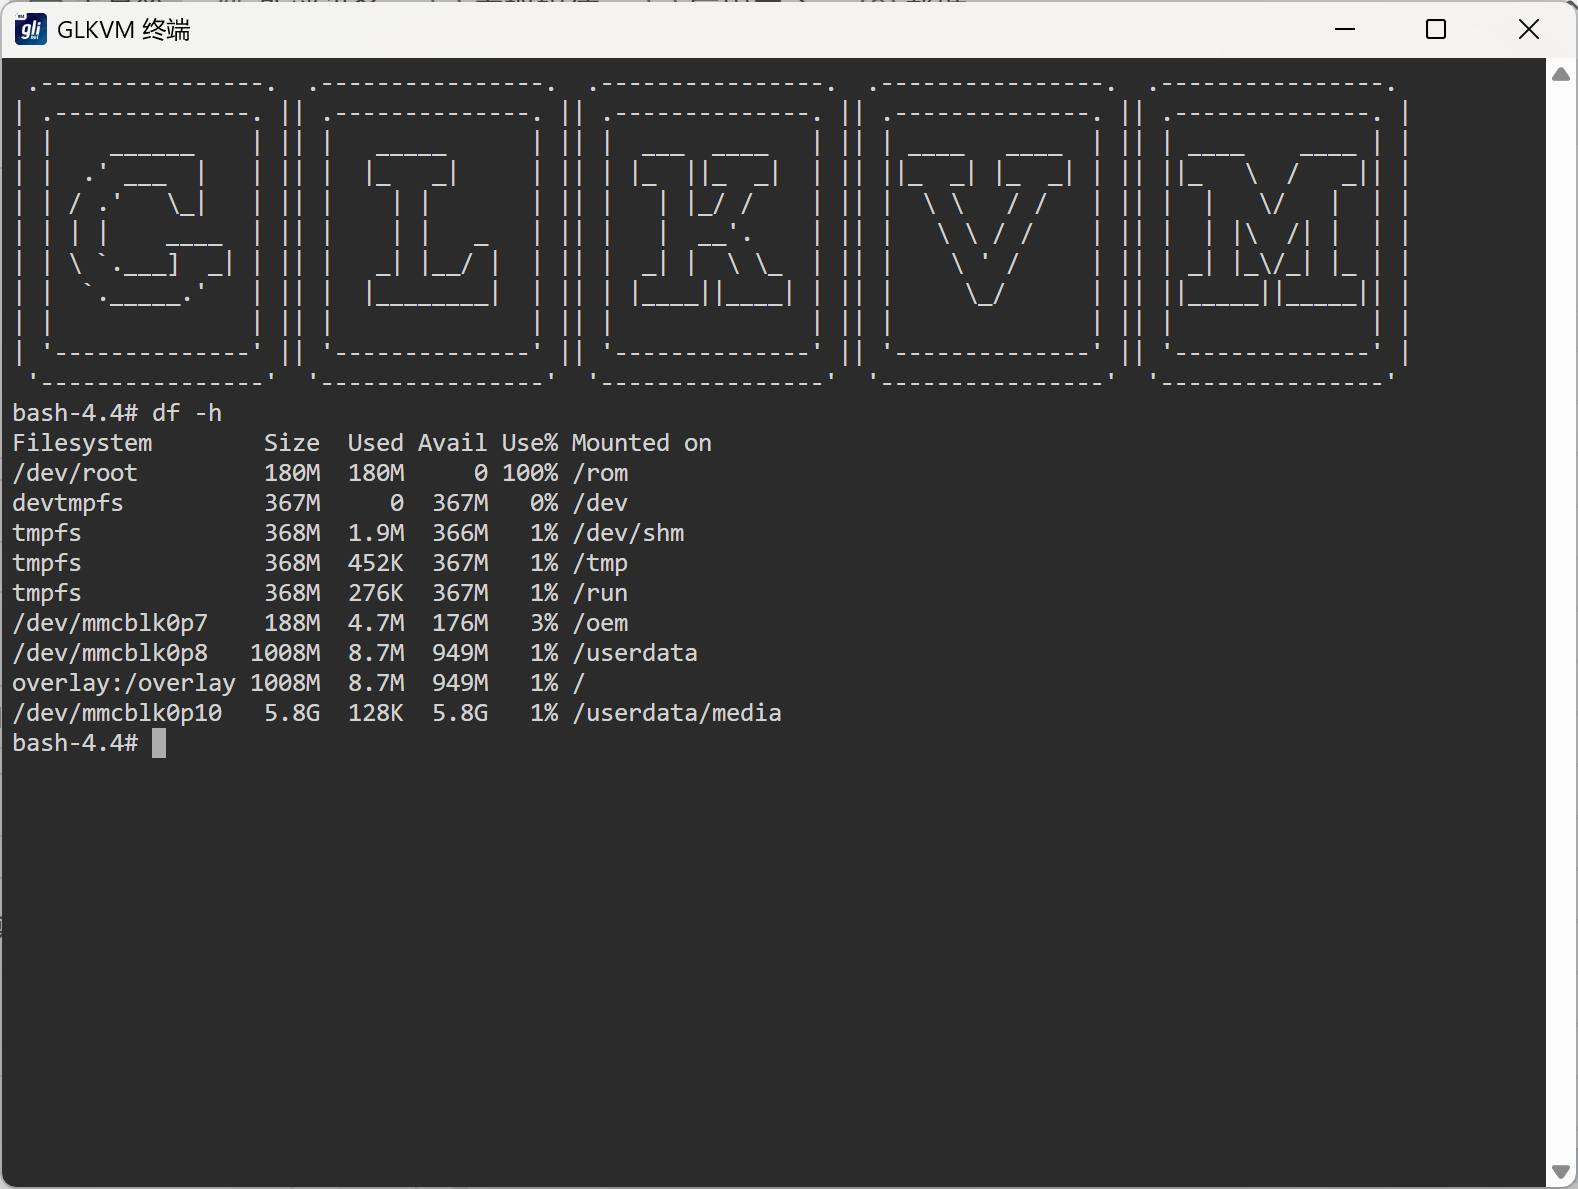Click the GLKVM app icon in title bar
1578x1189 pixels.
pyautogui.click(x=31, y=29)
